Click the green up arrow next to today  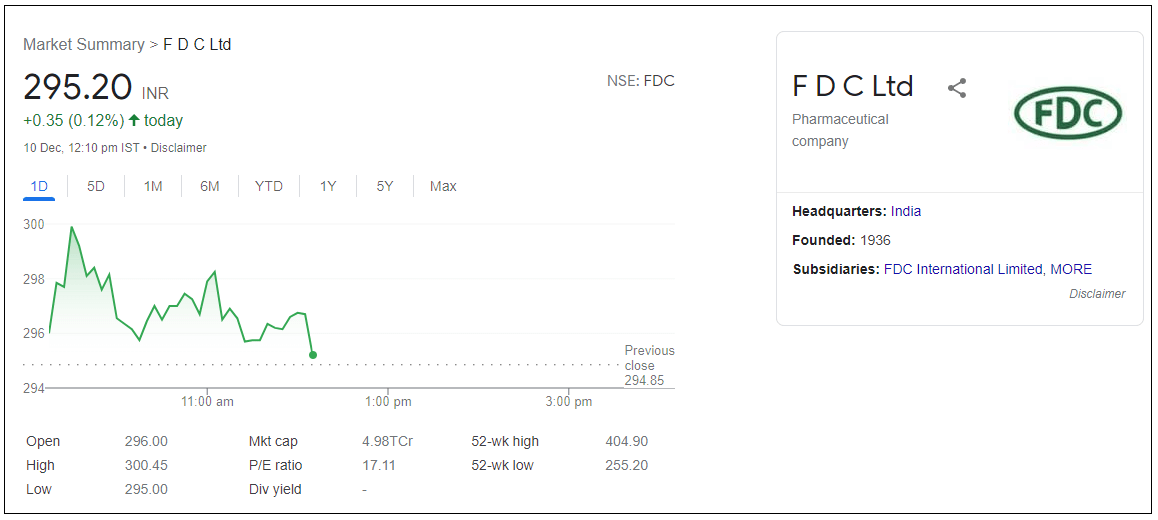coord(134,121)
